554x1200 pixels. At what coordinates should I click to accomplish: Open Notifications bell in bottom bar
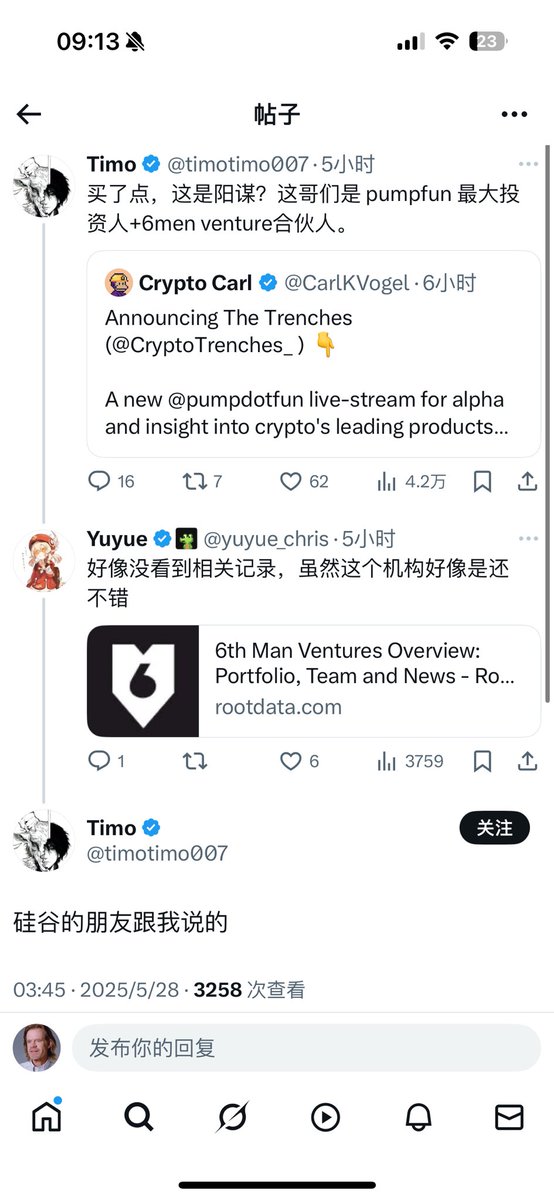417,1116
